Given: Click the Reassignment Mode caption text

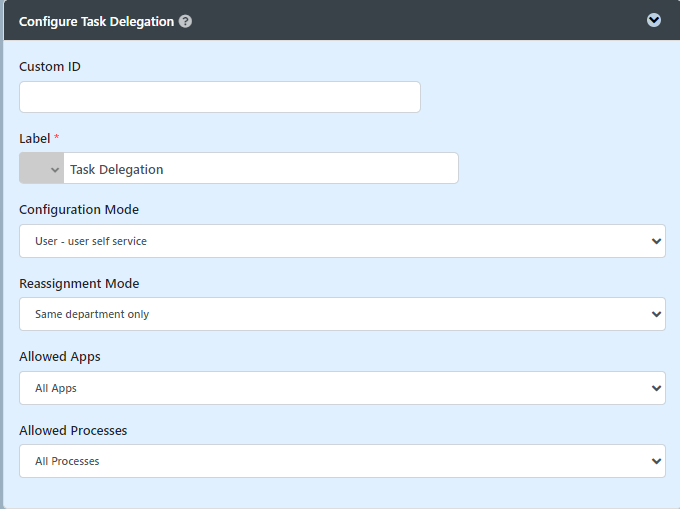Looking at the screenshot, I should click(79, 284).
